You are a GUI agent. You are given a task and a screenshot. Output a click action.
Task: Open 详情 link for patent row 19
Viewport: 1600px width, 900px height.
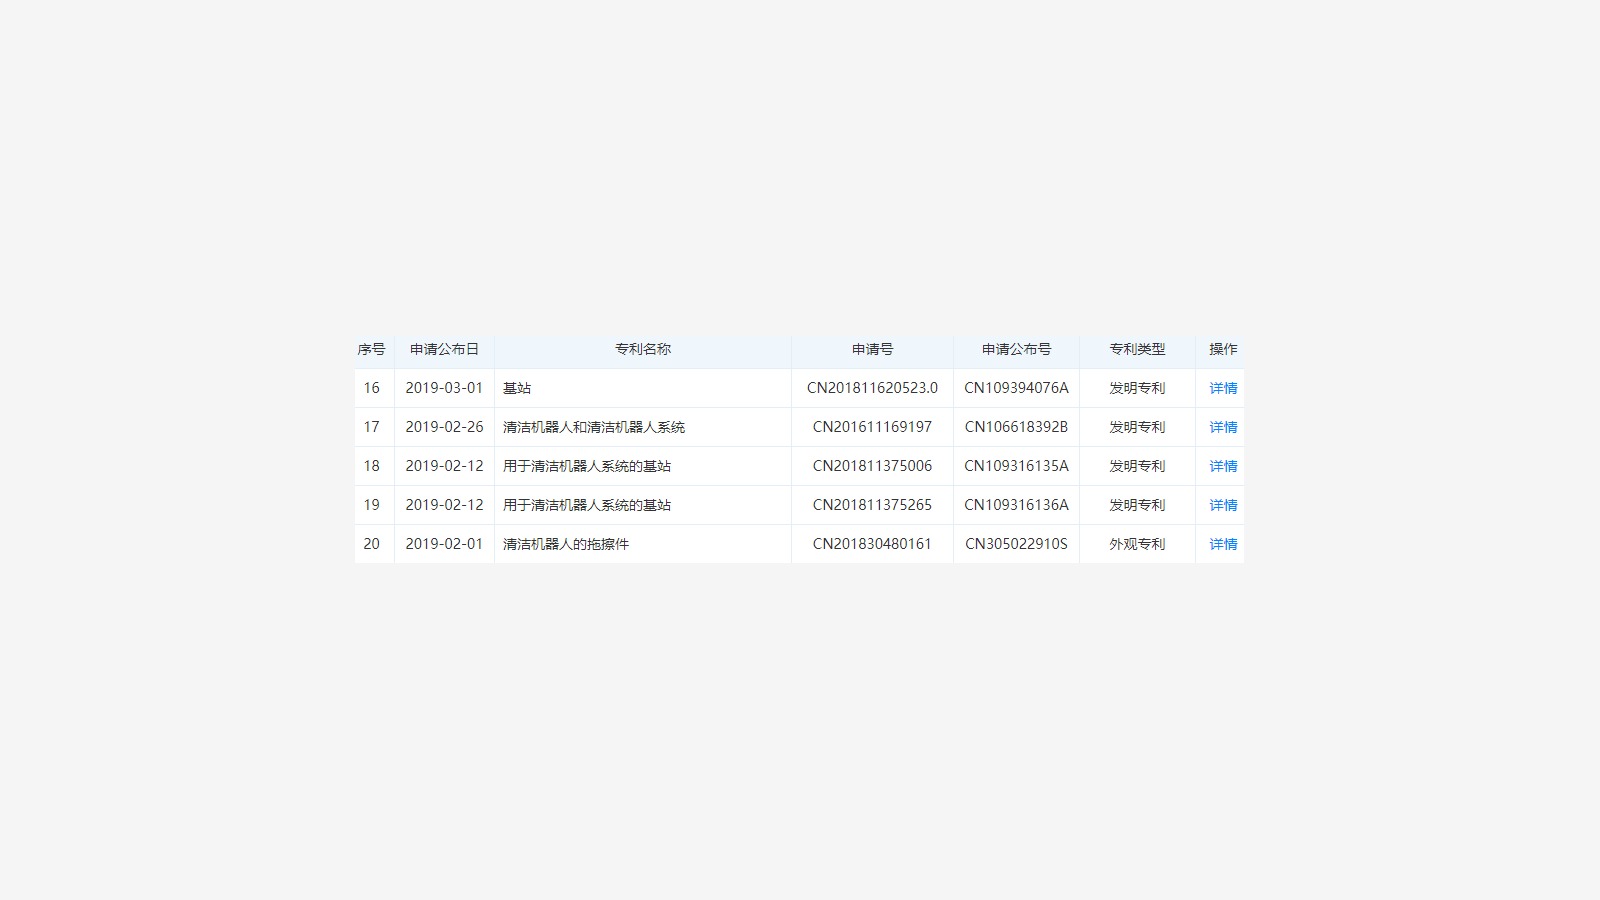(1223, 505)
